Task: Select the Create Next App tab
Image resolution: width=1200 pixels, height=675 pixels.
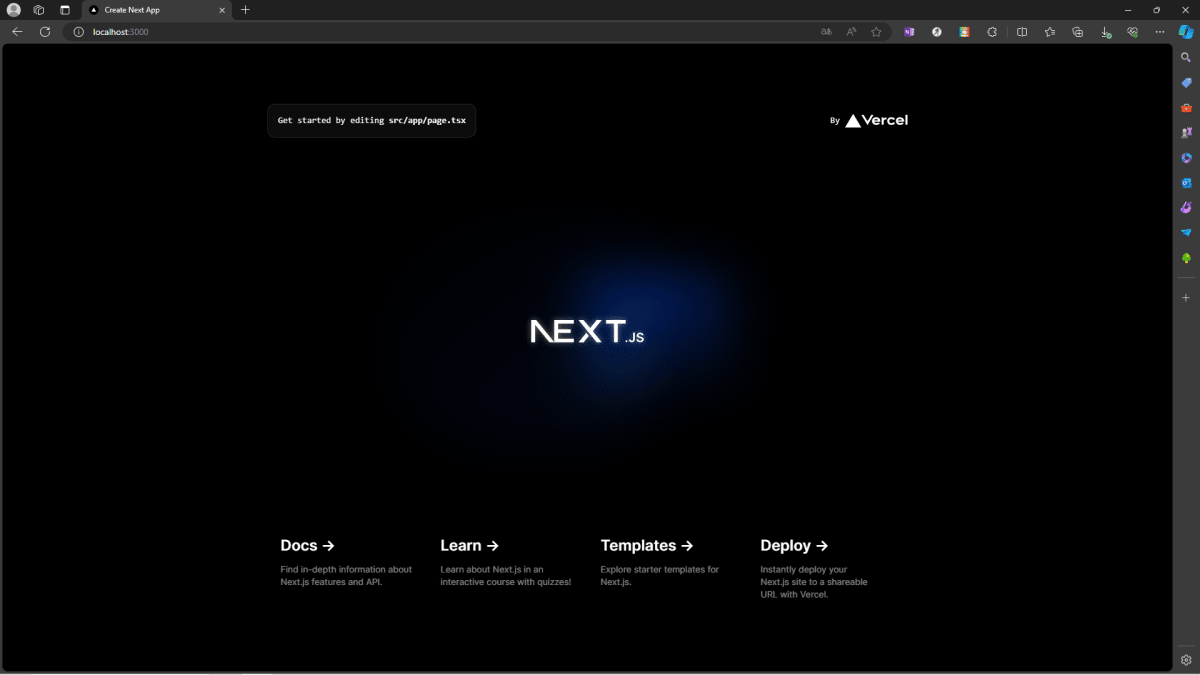Action: coord(157,10)
